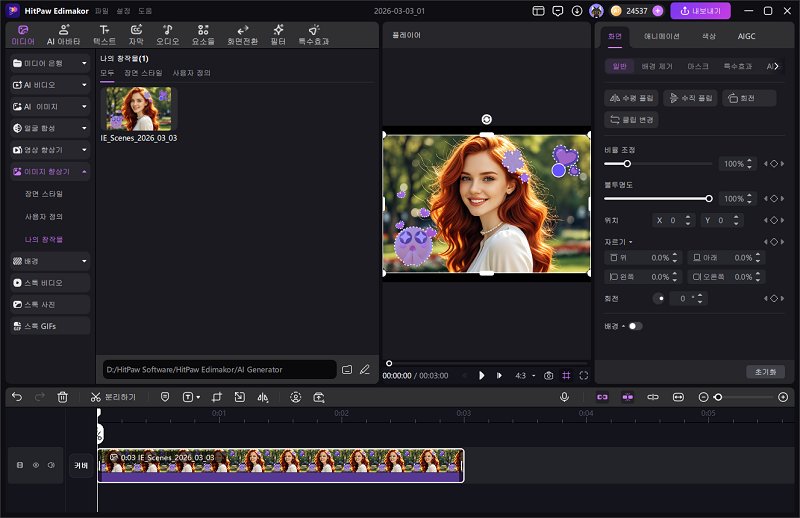Click the pencil edit icon beside path field

[x=365, y=369]
